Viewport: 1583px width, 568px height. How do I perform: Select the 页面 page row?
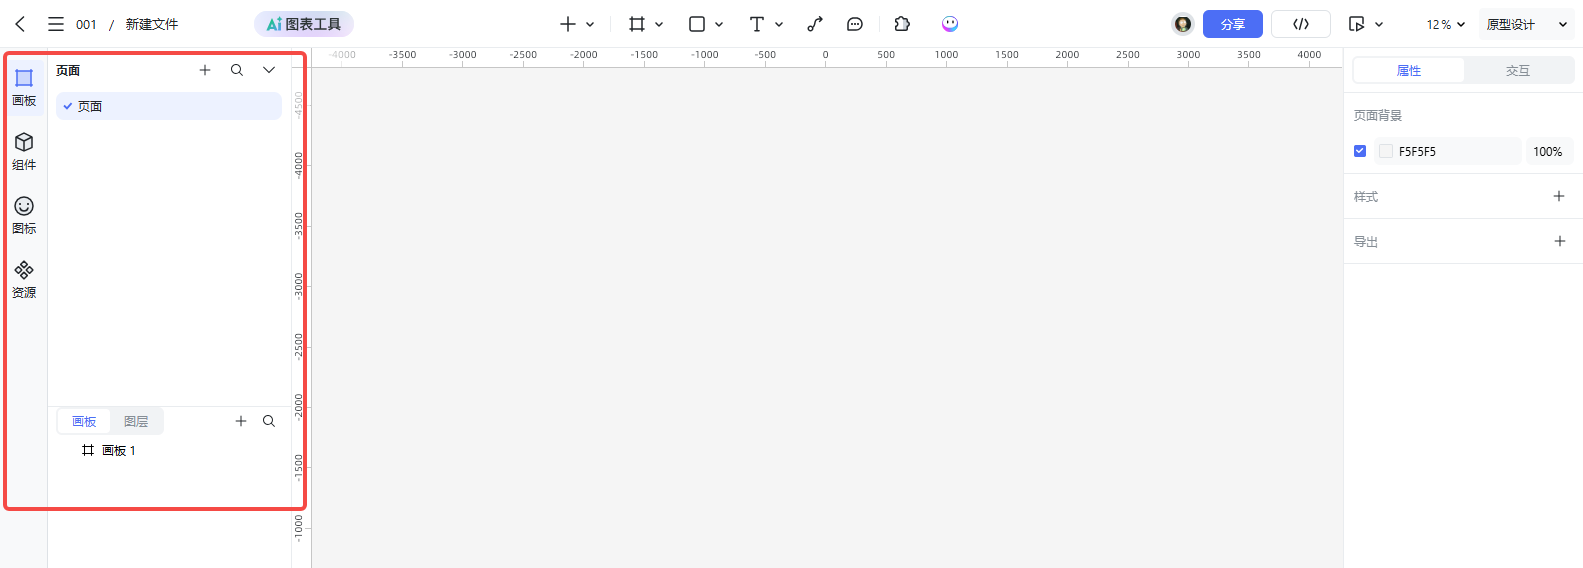tap(168, 106)
